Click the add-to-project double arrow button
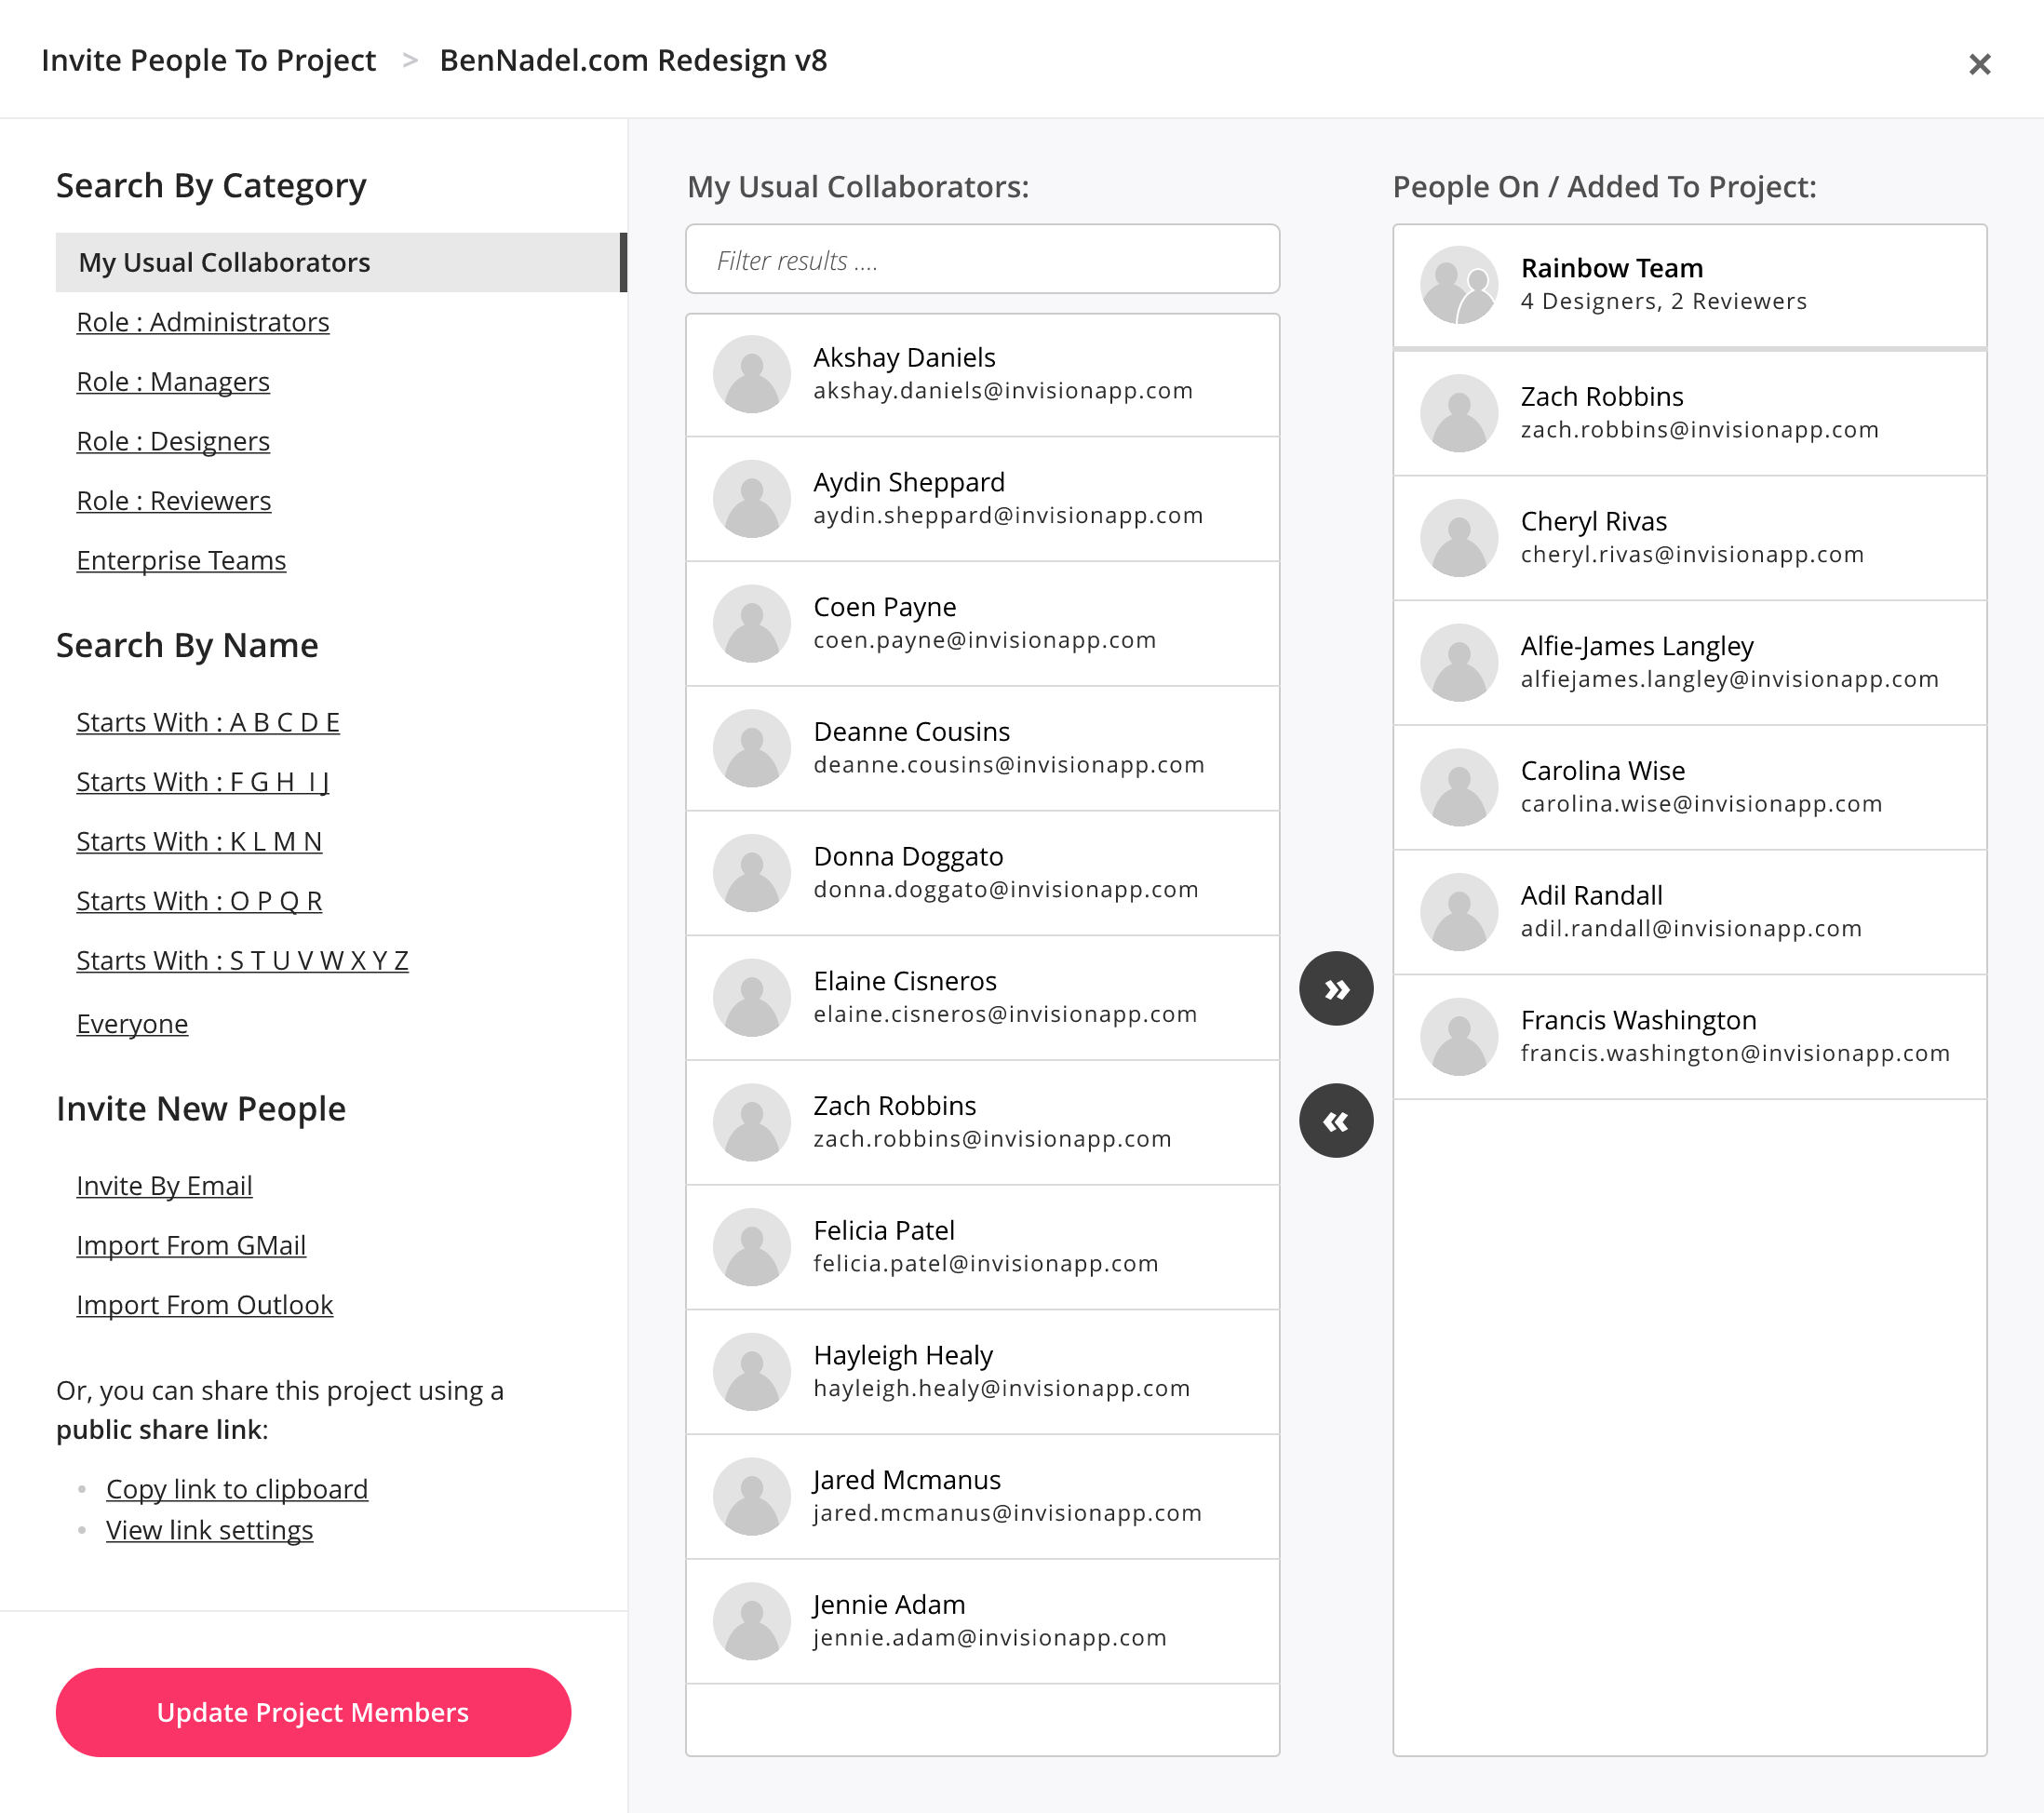The width and height of the screenshot is (2044, 1813). coord(1336,989)
